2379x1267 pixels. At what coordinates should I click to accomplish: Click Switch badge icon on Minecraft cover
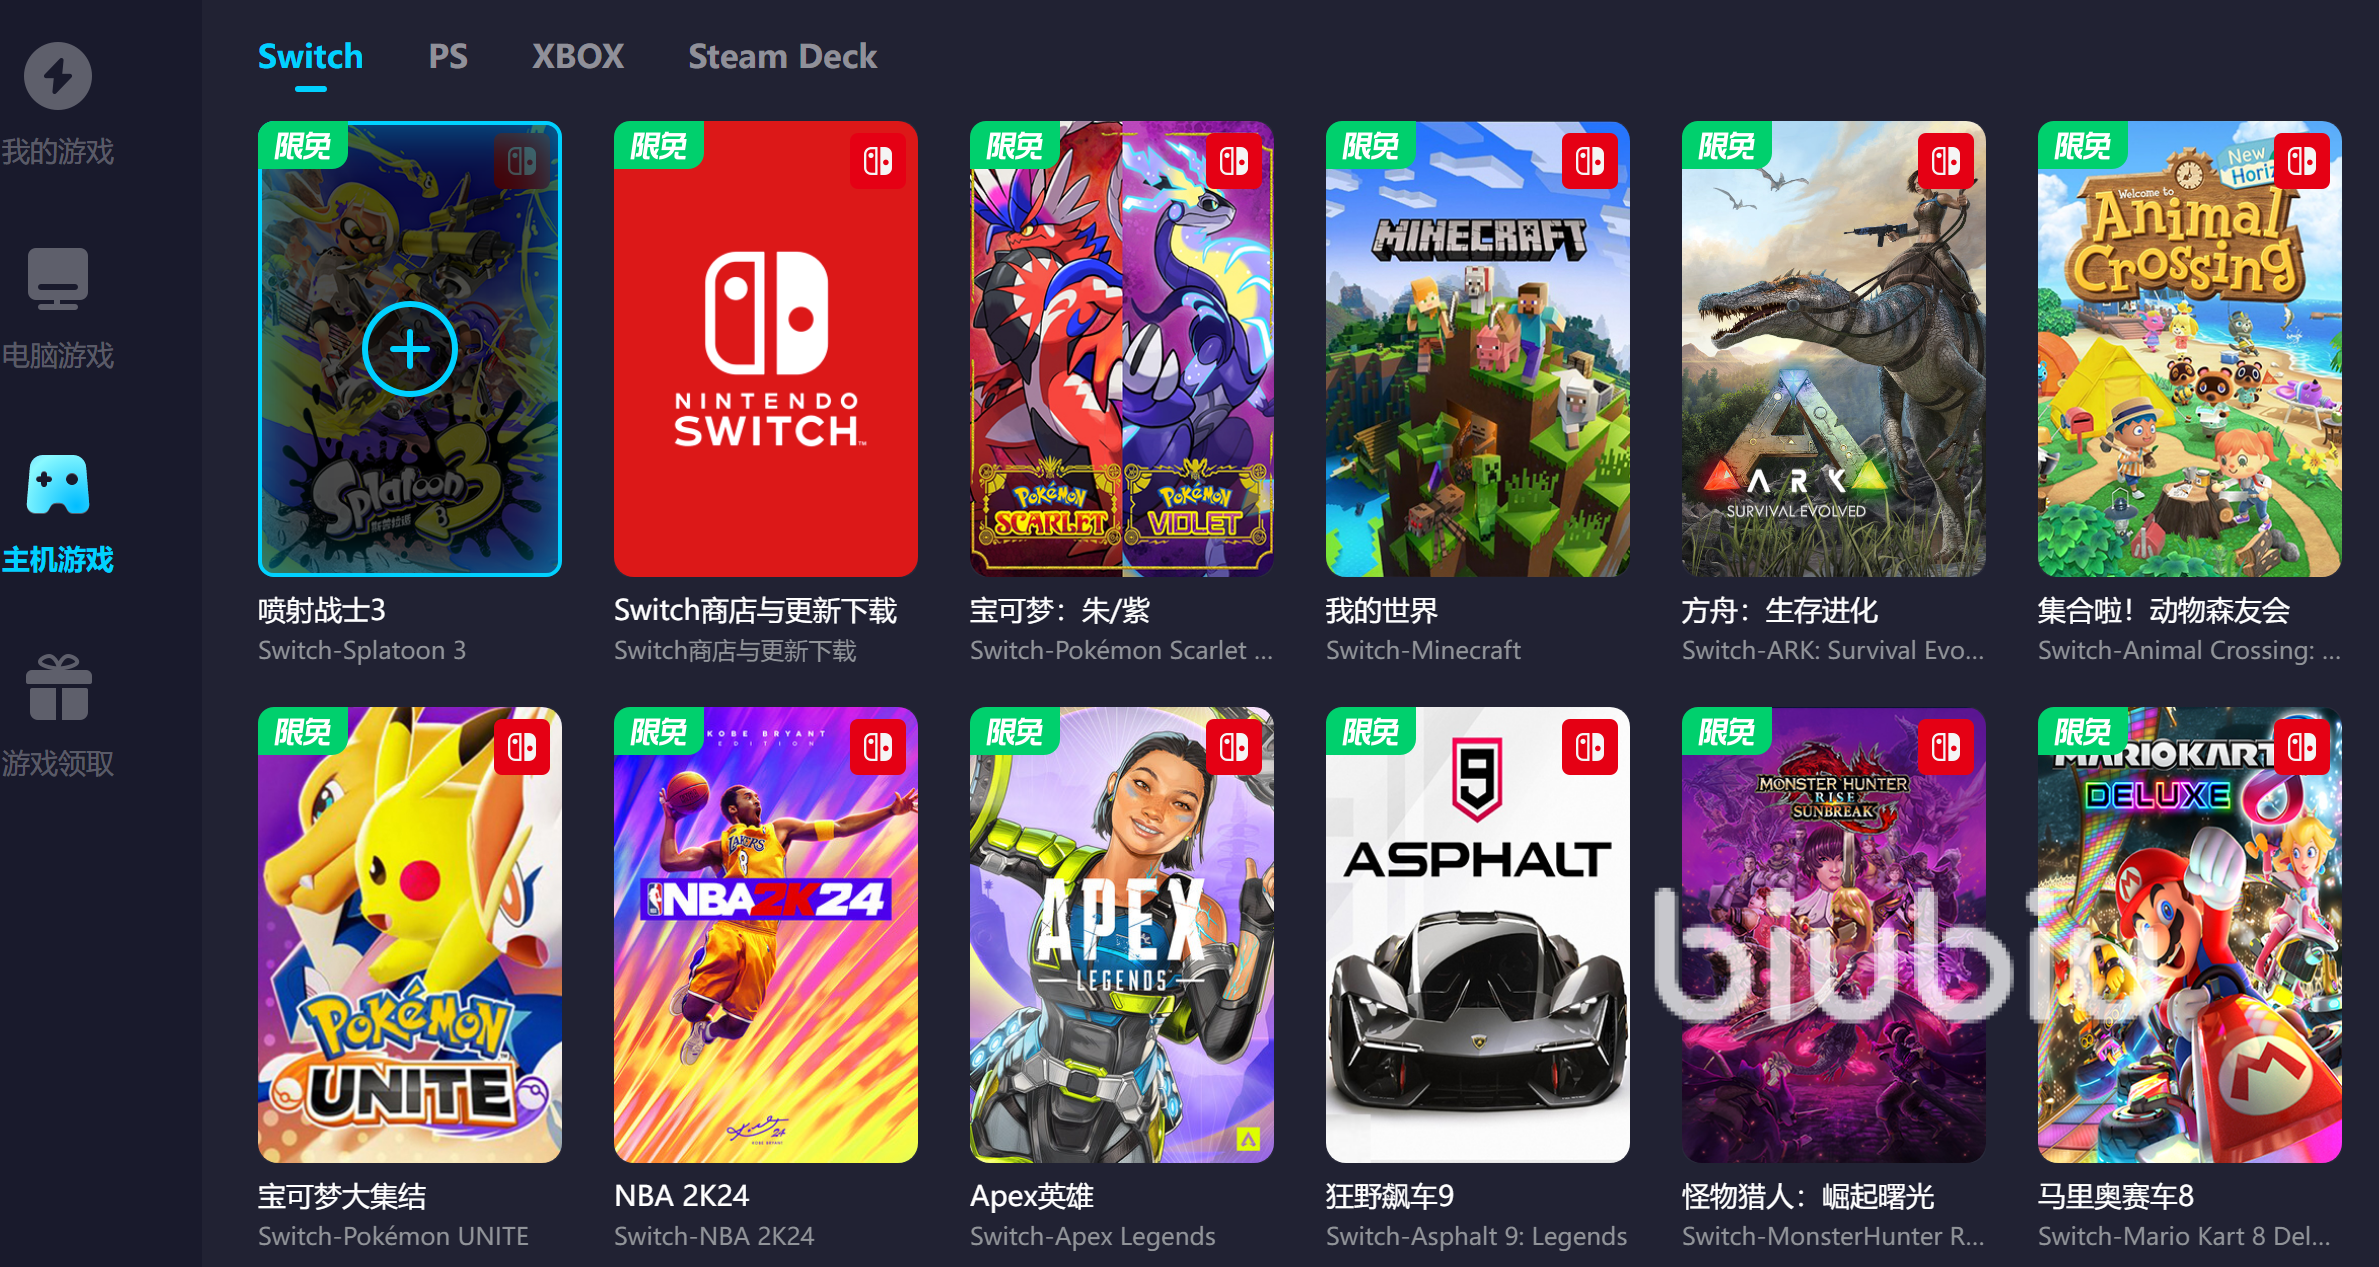pos(1590,161)
